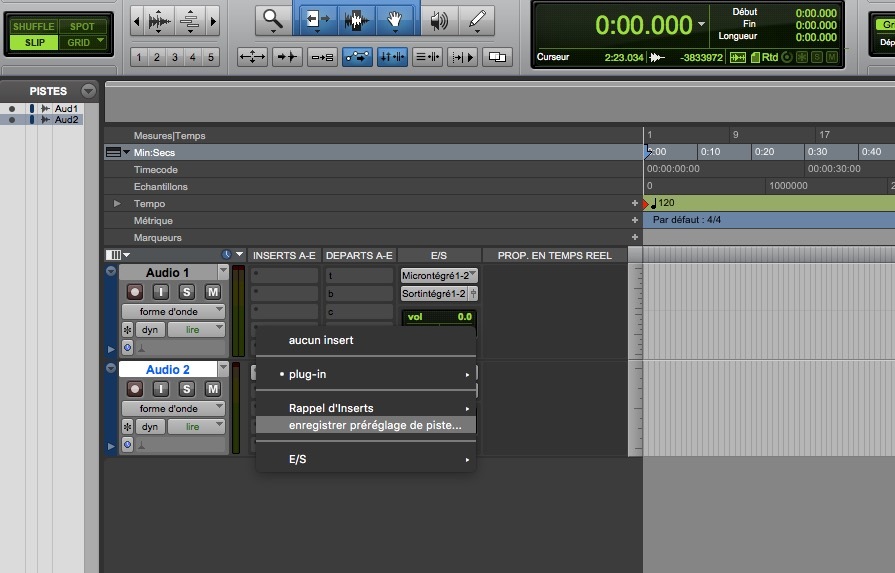
Task: Click the audio waveform zoom button
Action: click(159, 22)
